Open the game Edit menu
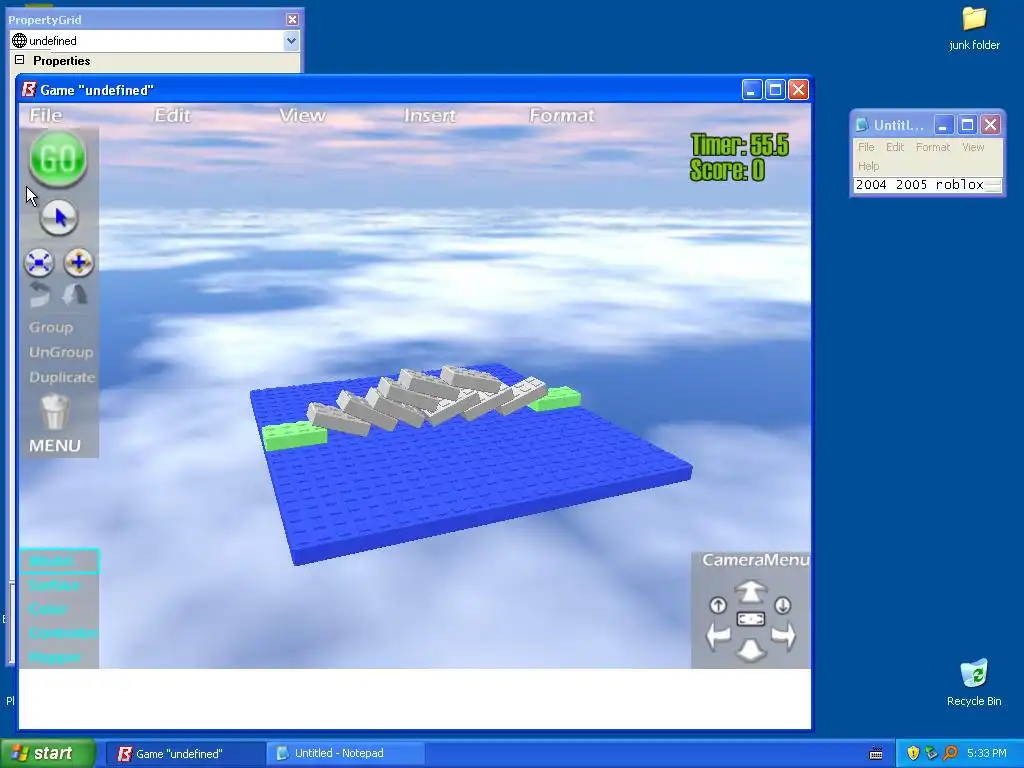1024x768 pixels. (172, 116)
